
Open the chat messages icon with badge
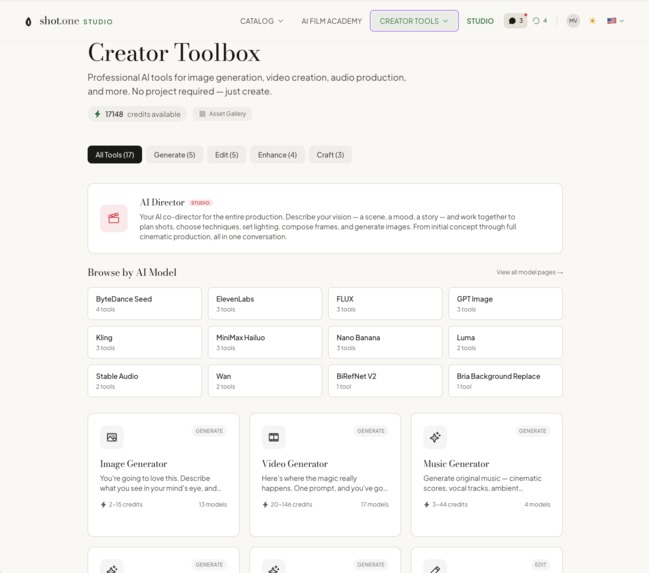pyautogui.click(x=515, y=21)
